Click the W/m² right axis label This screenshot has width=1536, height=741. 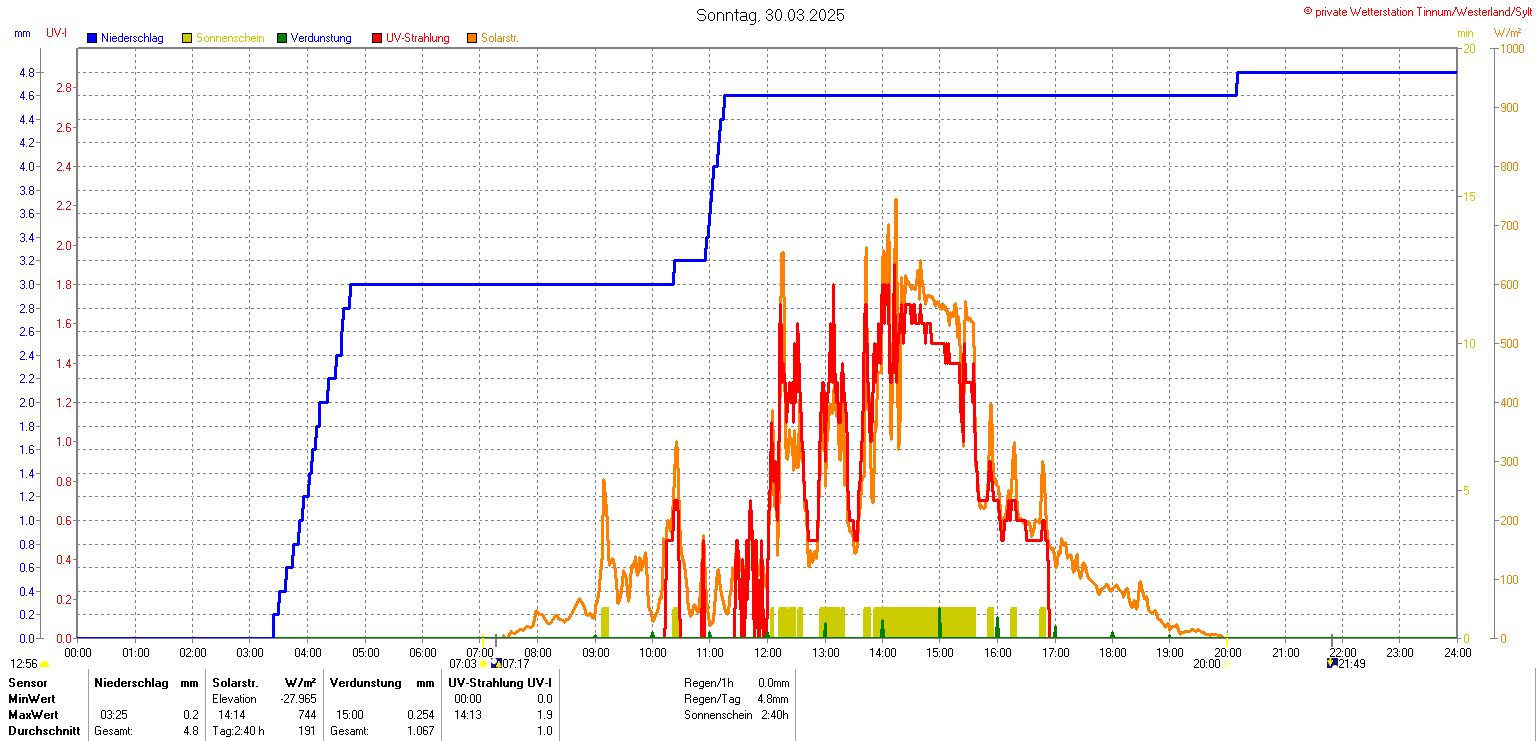pos(1507,33)
